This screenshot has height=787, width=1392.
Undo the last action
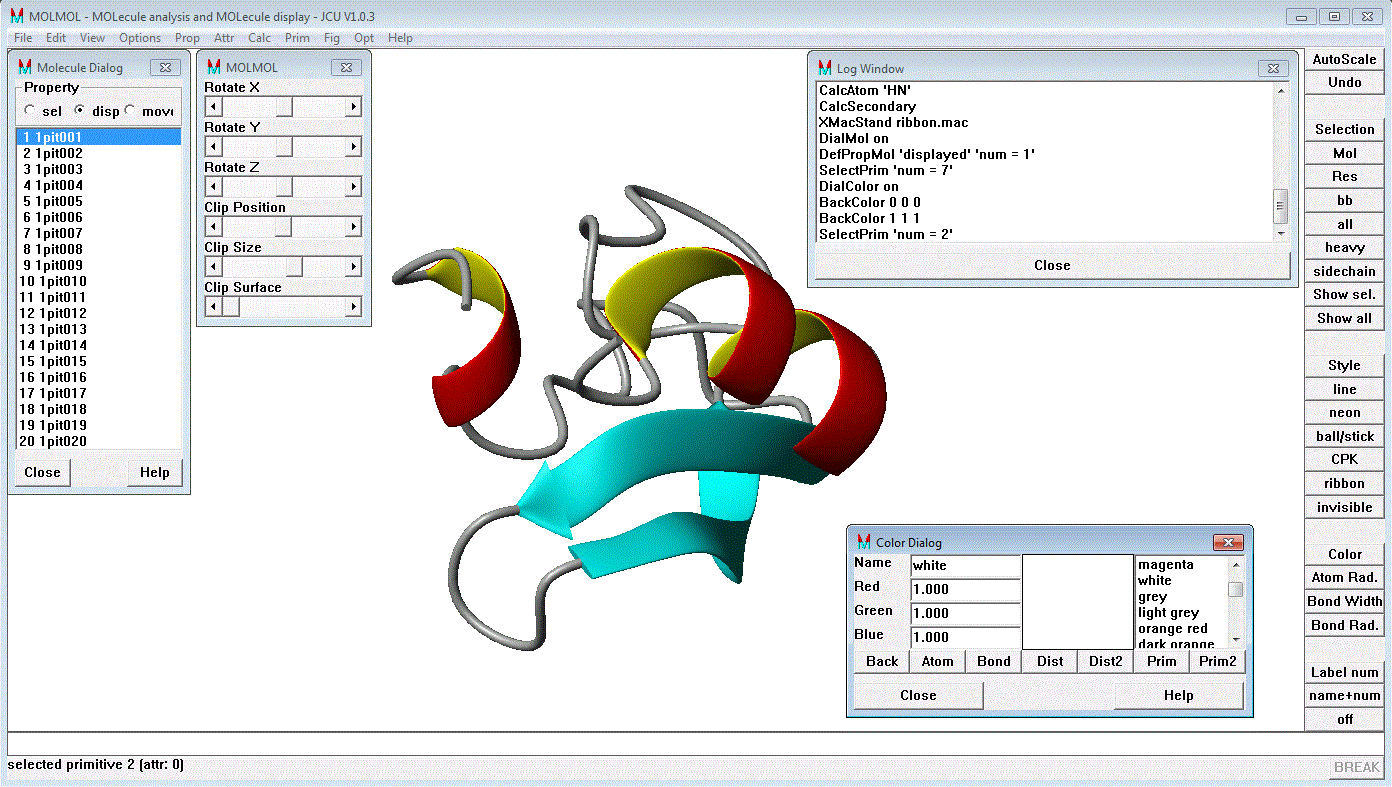point(1343,81)
